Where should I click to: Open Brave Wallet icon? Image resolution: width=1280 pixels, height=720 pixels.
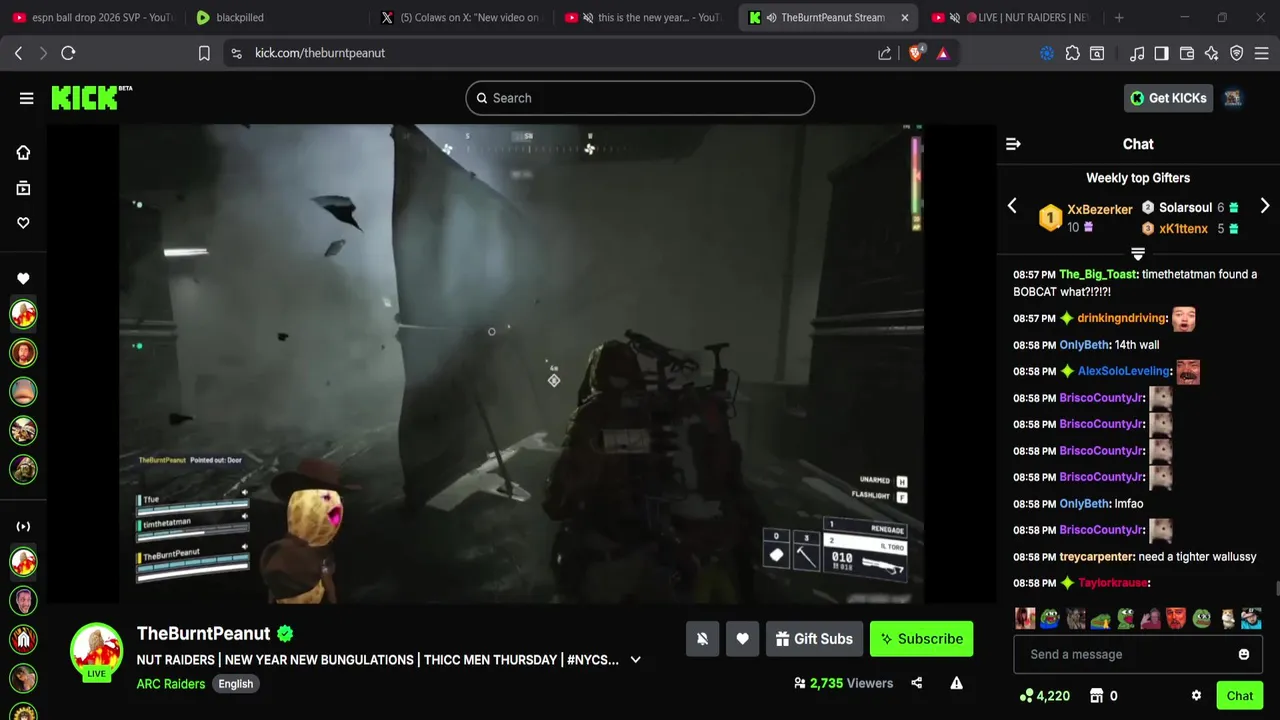tap(1187, 53)
